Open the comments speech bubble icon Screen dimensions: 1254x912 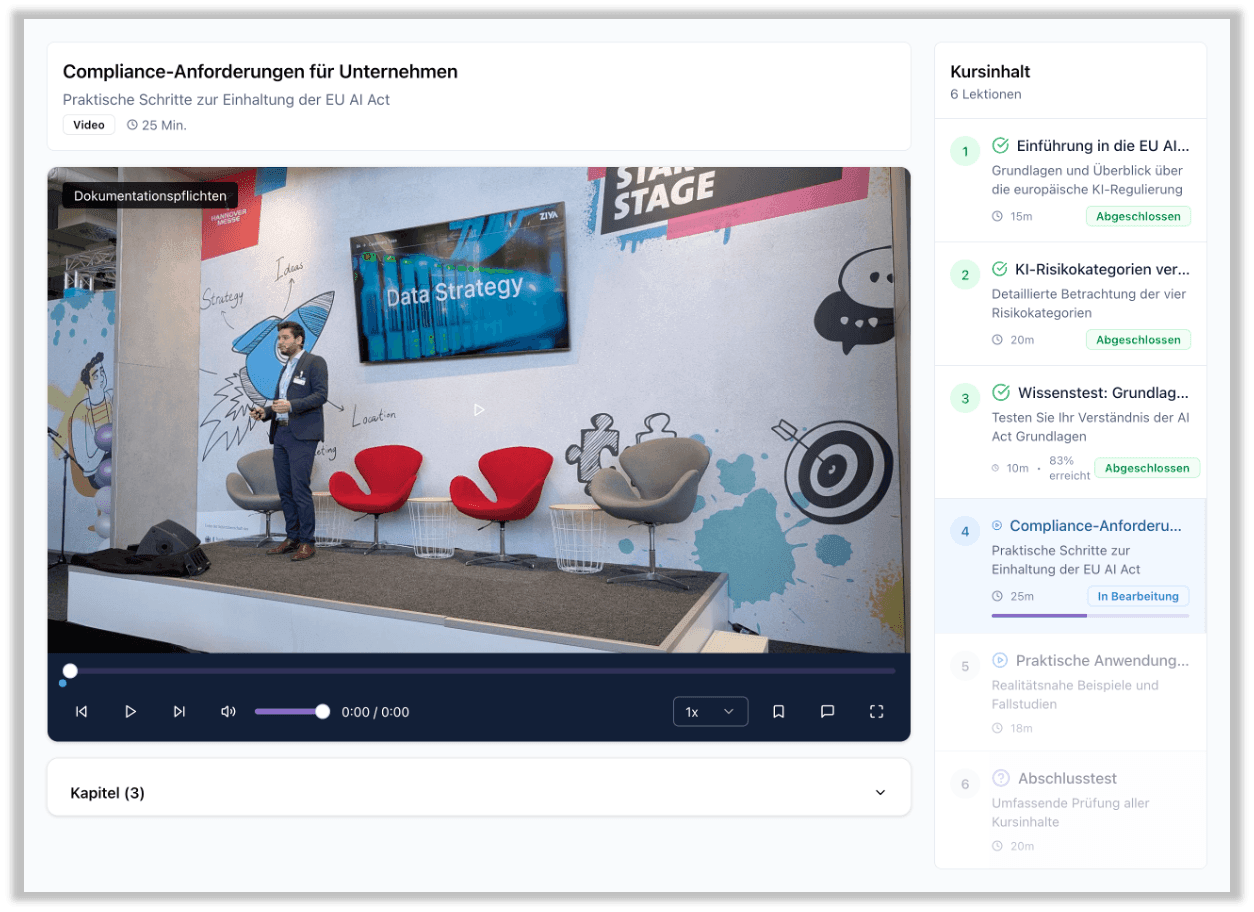[827, 712]
